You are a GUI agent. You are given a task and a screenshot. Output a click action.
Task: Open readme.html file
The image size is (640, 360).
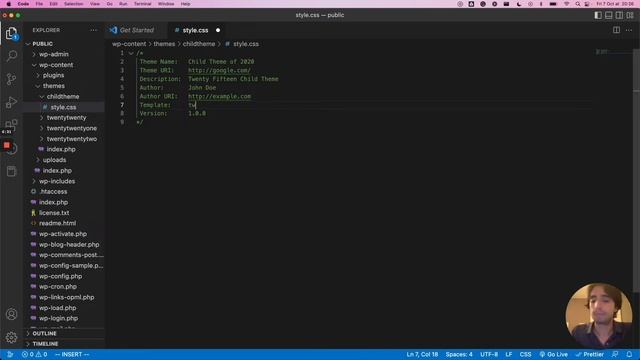[x=57, y=223]
